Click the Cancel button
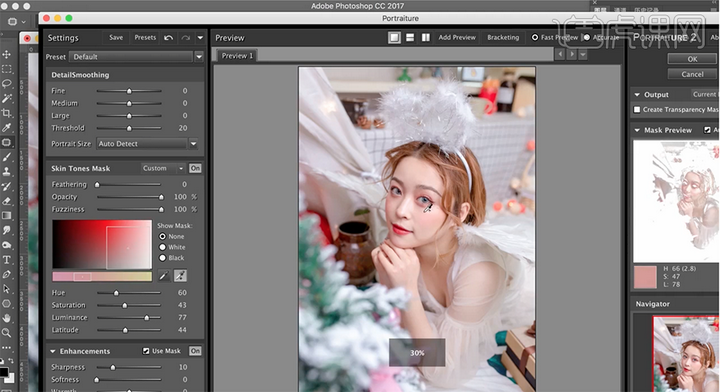The height and width of the screenshot is (392, 720). coord(692,74)
